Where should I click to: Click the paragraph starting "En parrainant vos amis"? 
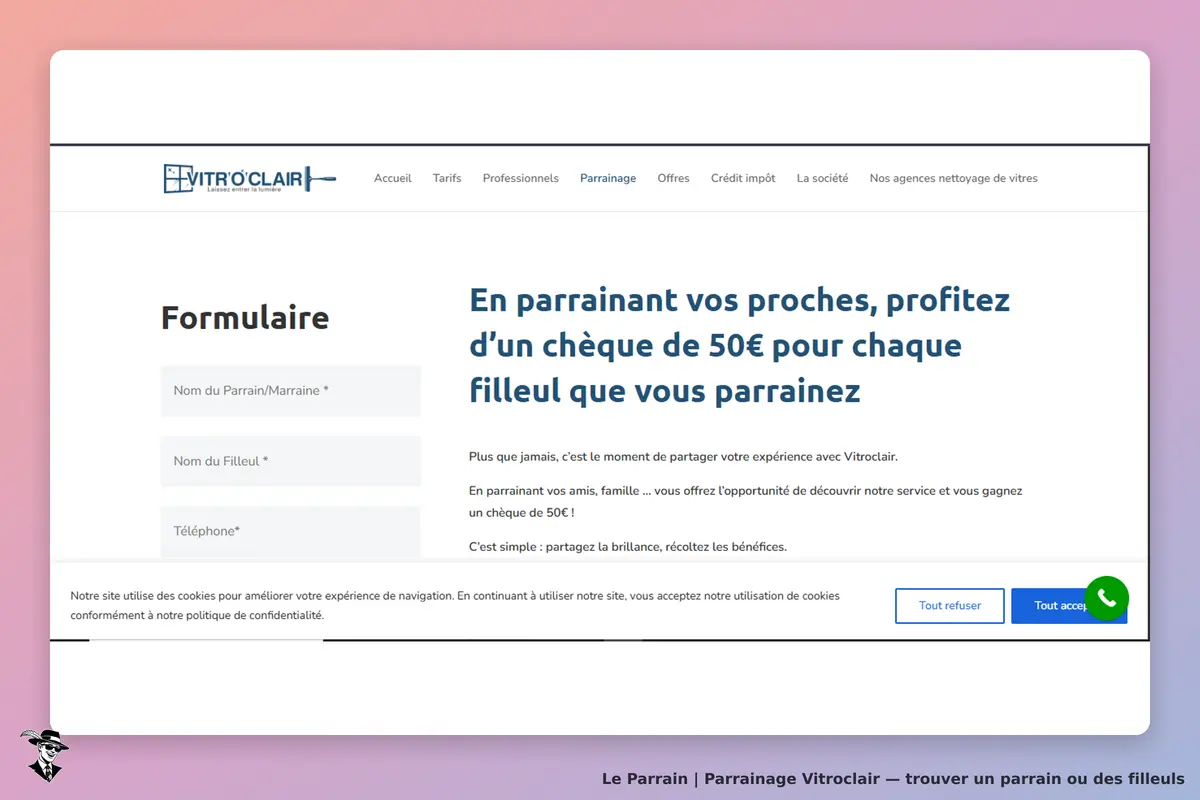click(x=746, y=502)
